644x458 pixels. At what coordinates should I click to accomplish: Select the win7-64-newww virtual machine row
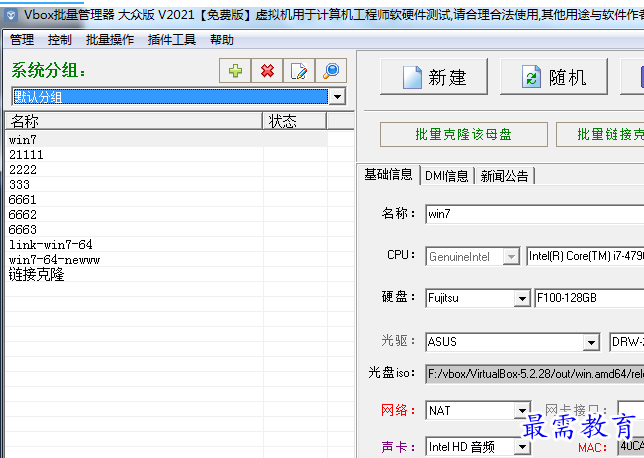166,260
